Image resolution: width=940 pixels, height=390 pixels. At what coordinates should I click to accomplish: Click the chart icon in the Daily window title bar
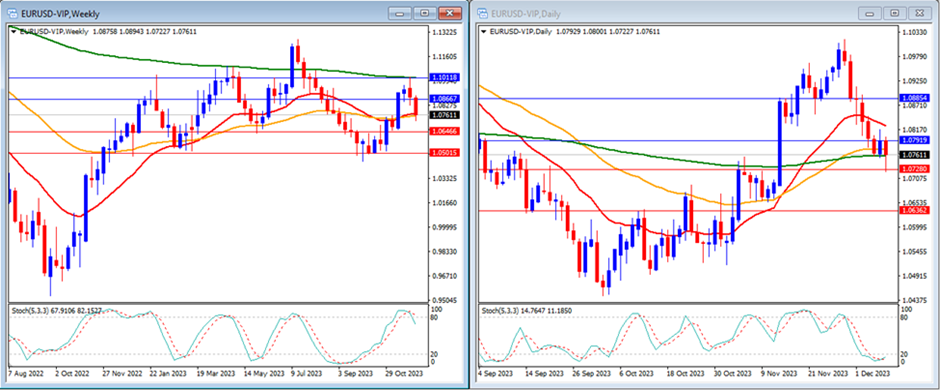[x=482, y=13]
